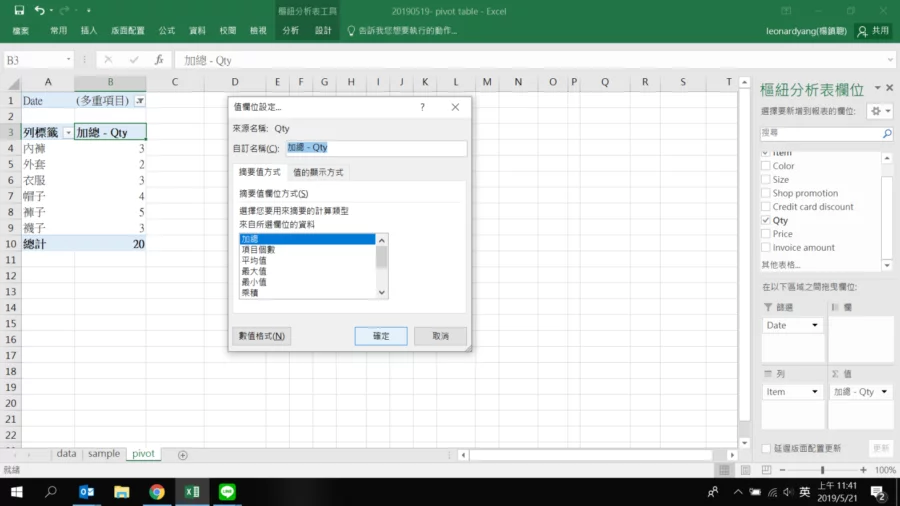
Task: Open the 分析 ribbon tab
Action: 290,31
